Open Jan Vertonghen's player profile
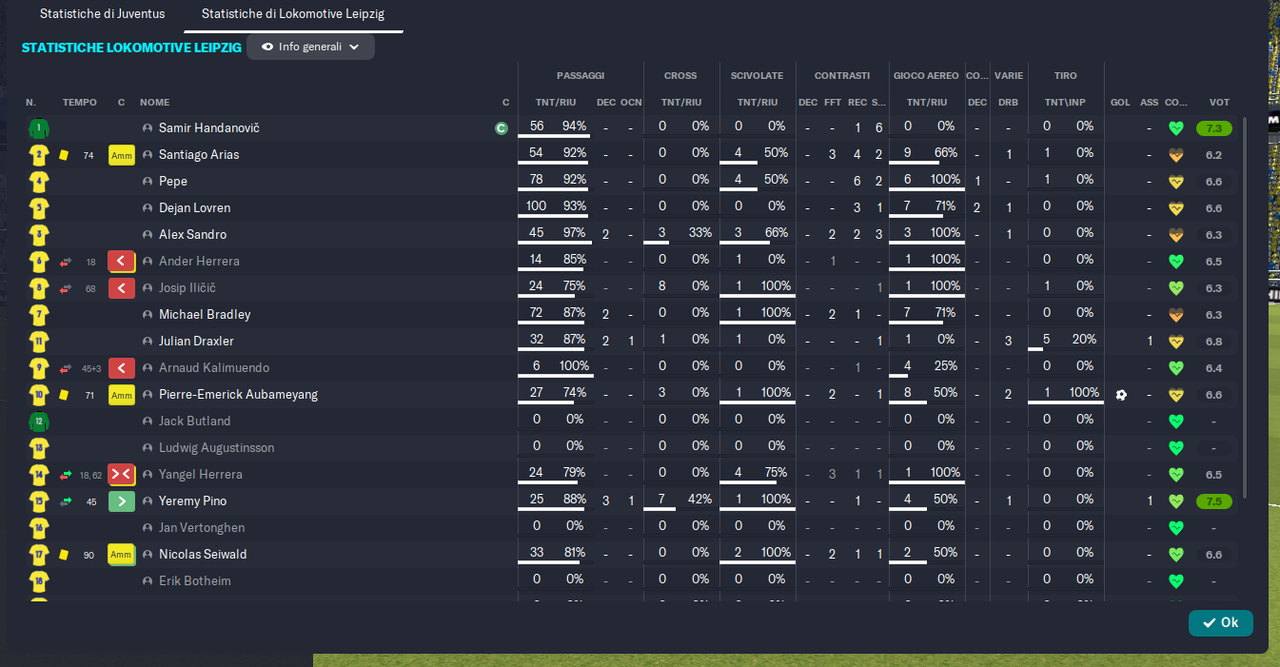The image size is (1280, 667). 202,528
